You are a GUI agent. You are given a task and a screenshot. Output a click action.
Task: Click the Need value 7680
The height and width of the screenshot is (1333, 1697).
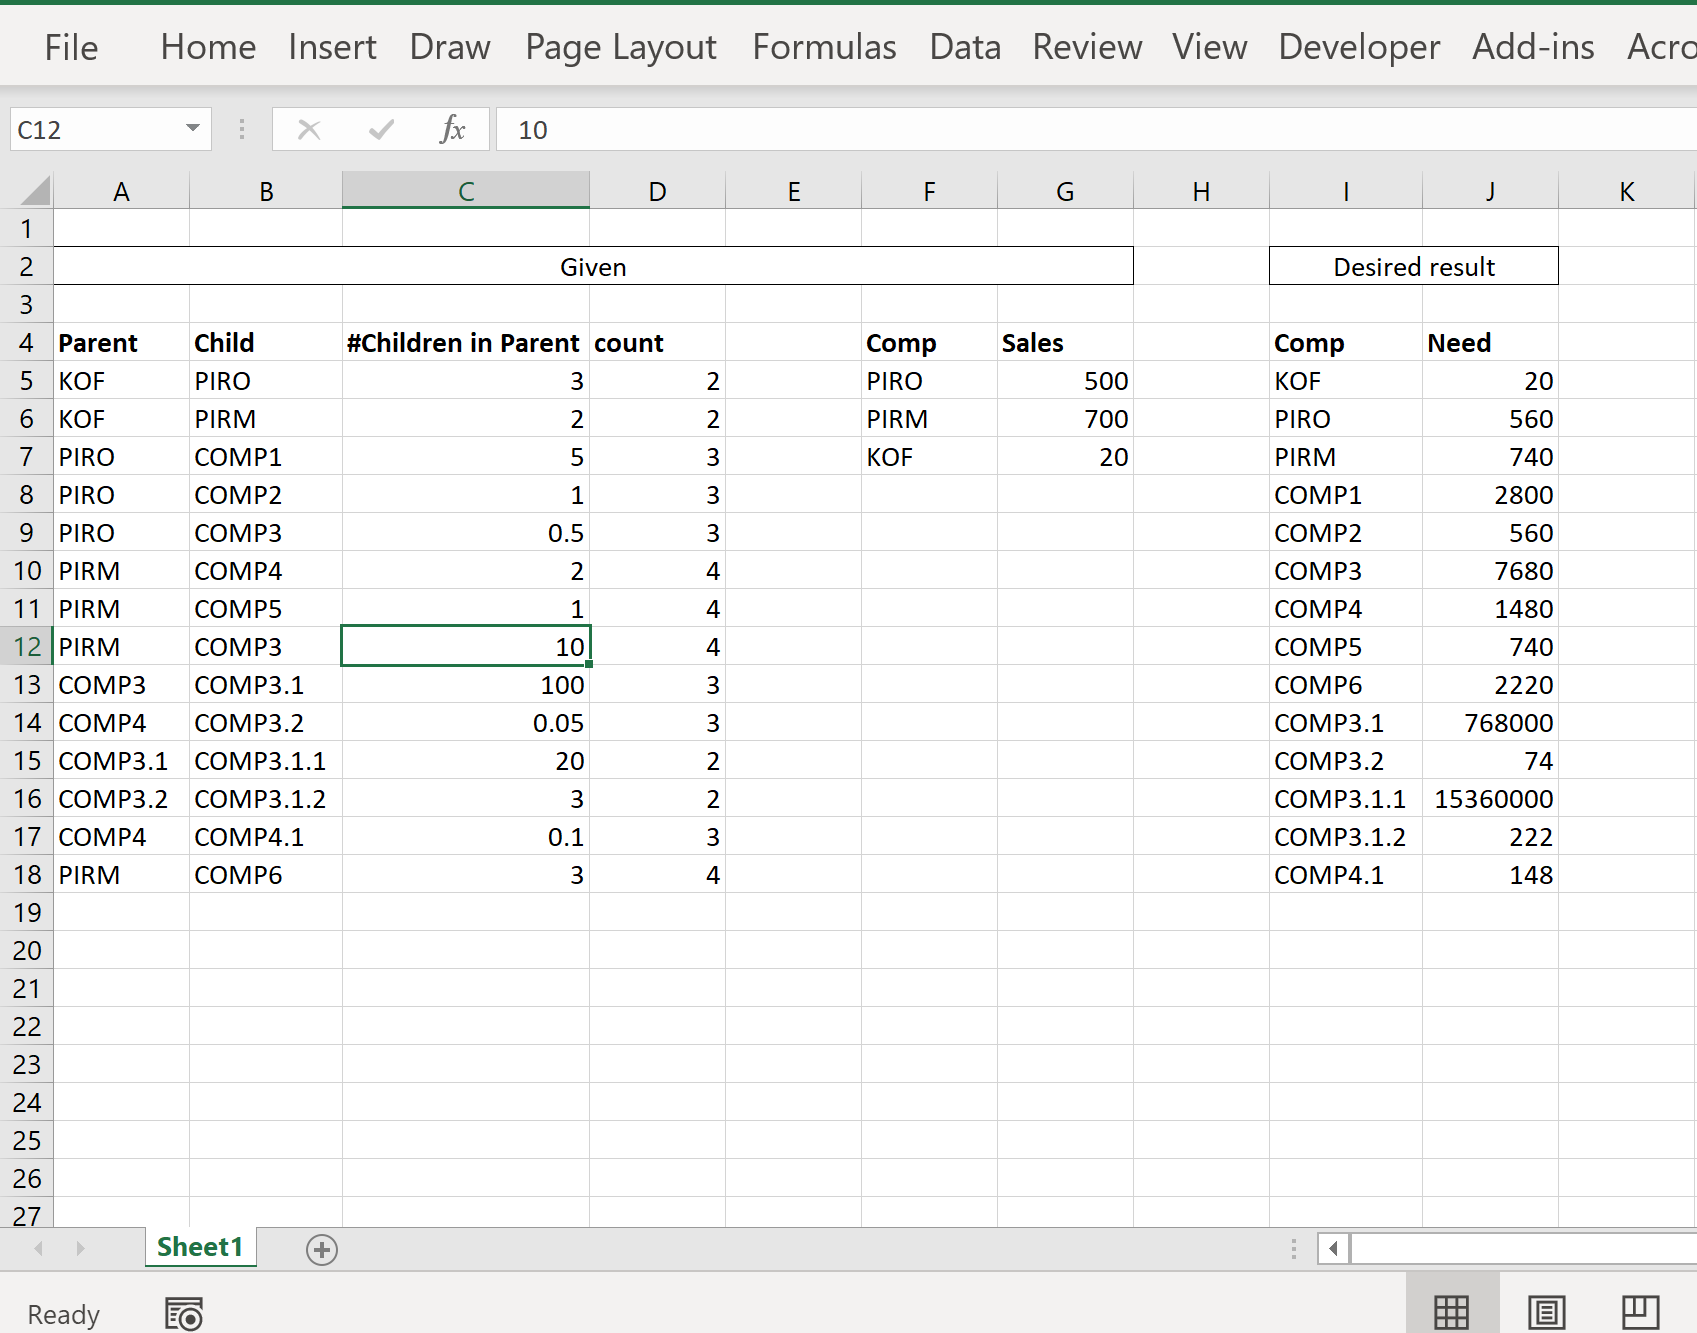coord(1490,571)
